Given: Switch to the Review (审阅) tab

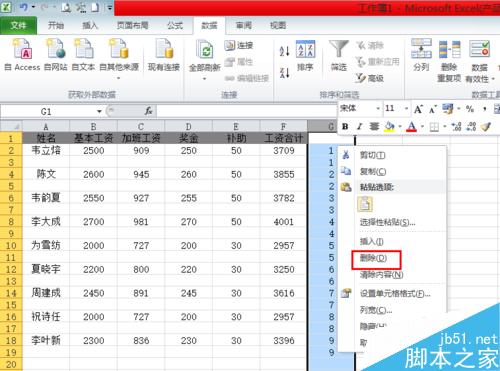Looking at the screenshot, I should click(244, 25).
